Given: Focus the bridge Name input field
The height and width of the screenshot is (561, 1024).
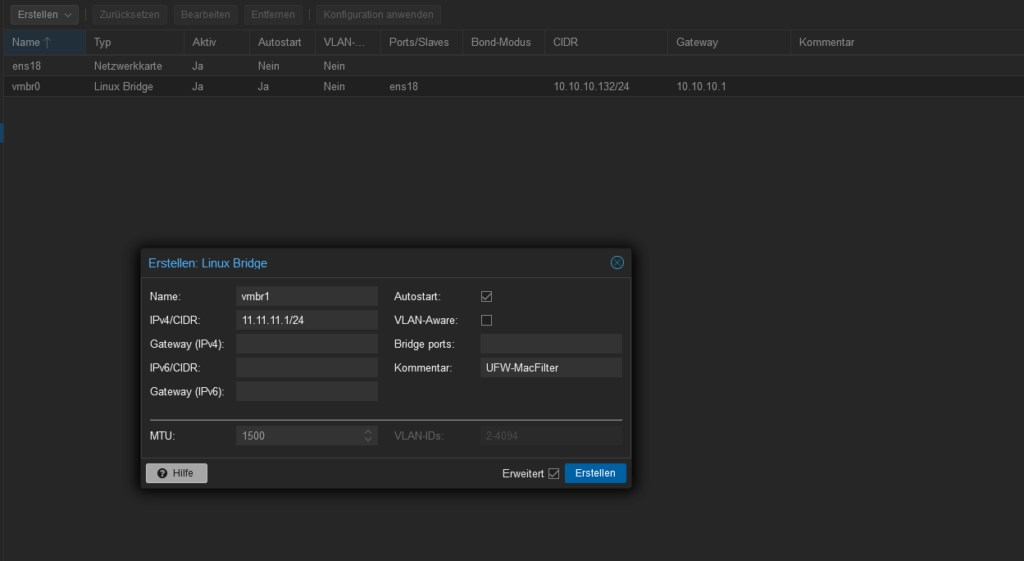Looking at the screenshot, I should [x=306, y=296].
